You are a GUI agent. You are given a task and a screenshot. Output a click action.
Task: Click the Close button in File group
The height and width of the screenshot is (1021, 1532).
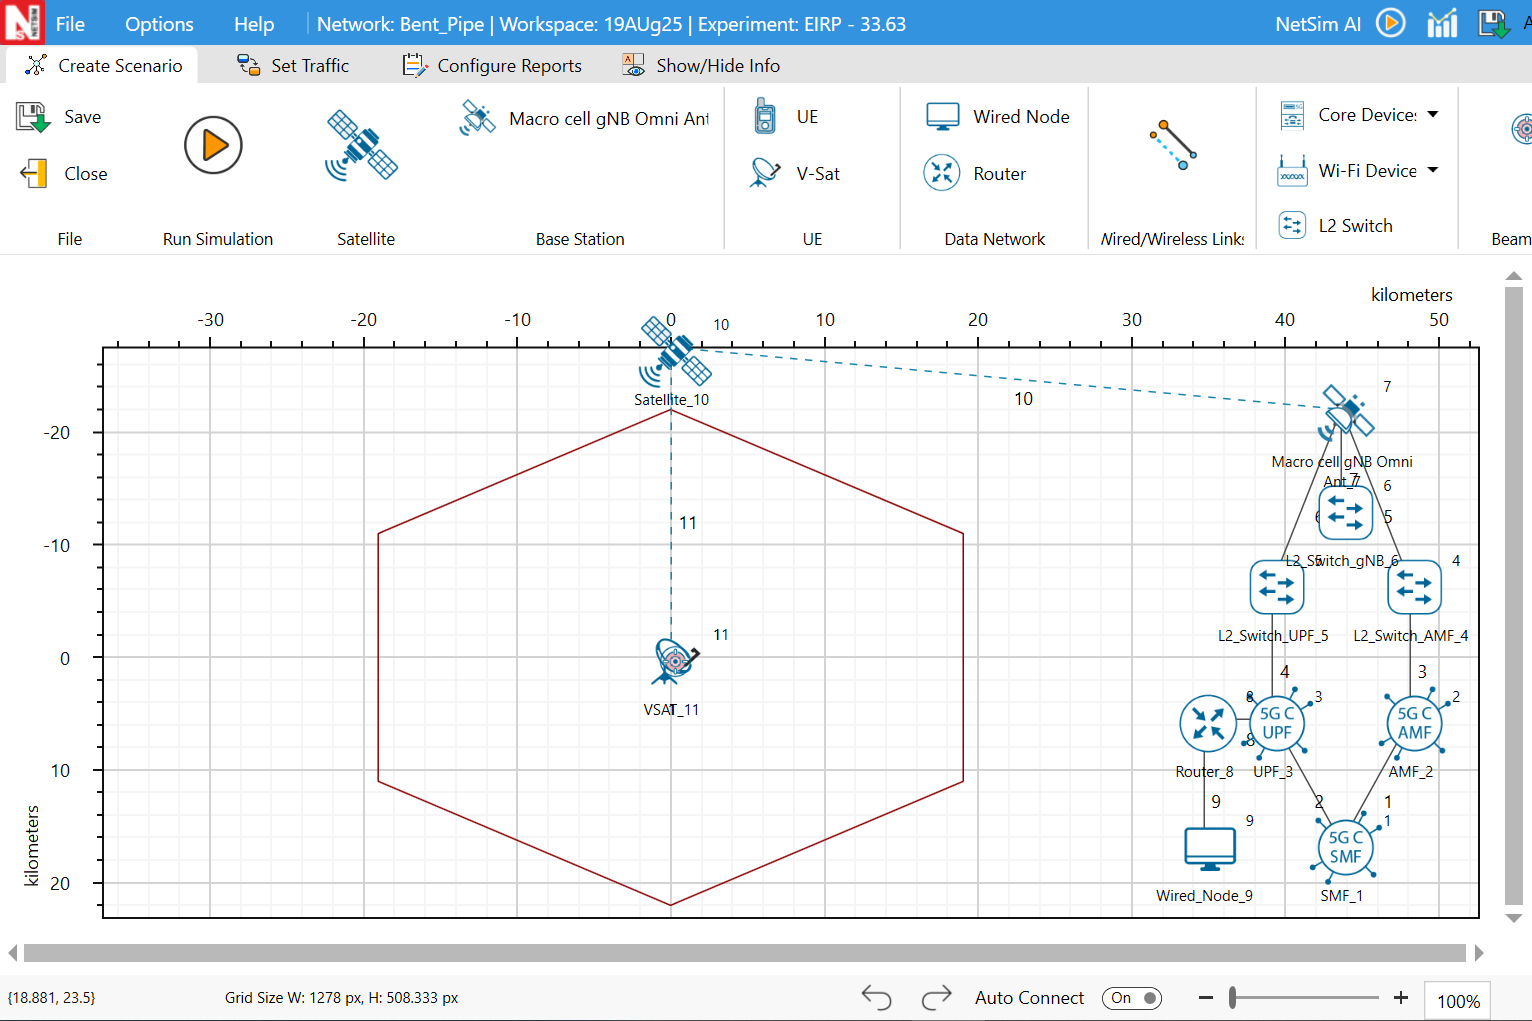(x=64, y=174)
